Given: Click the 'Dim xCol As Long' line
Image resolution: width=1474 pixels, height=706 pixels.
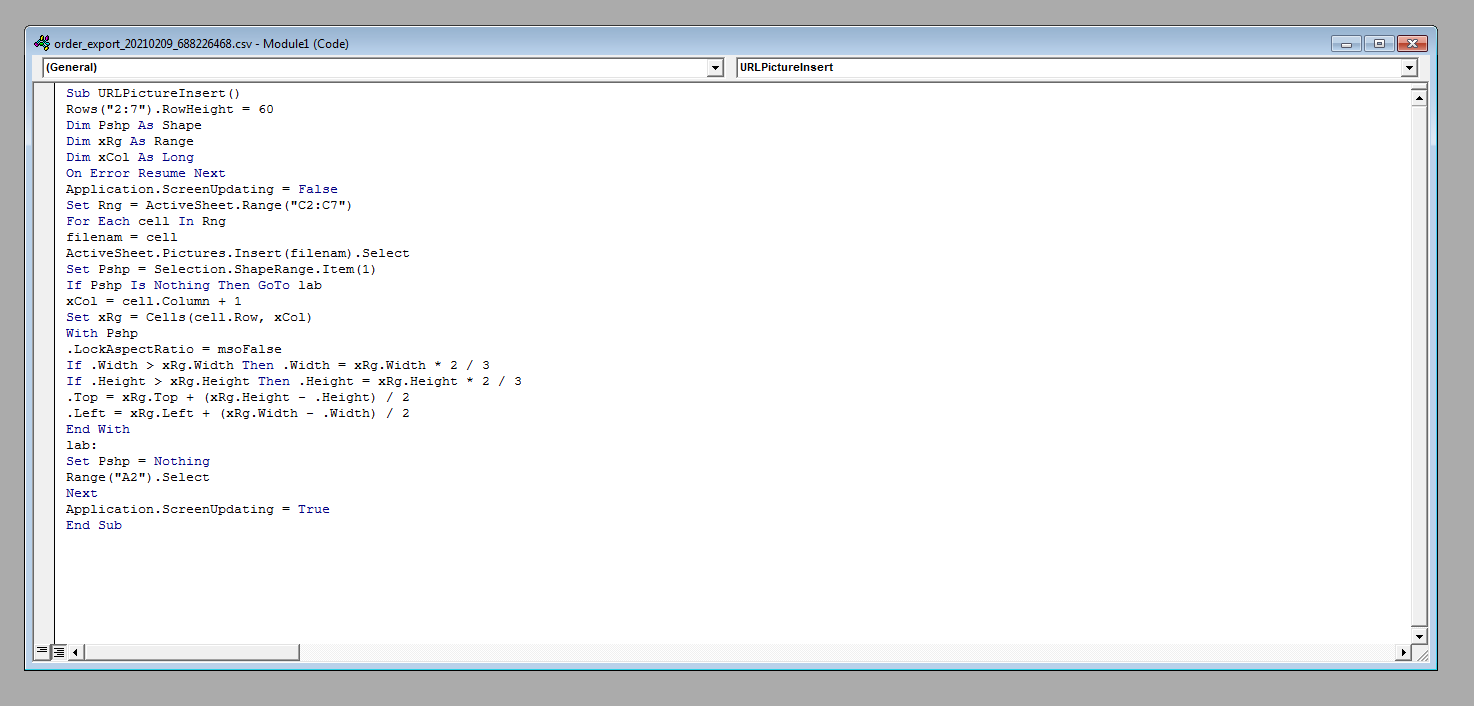Looking at the screenshot, I should tap(130, 157).
